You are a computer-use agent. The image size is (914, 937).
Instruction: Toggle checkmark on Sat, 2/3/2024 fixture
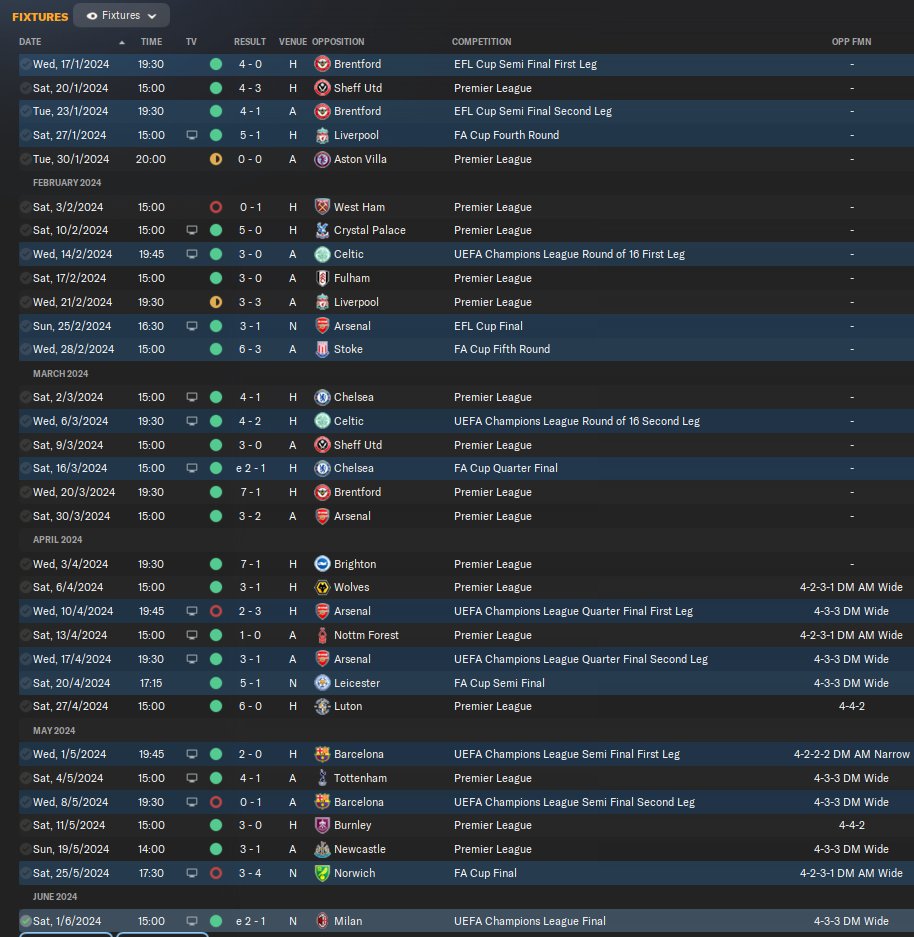(x=26, y=397)
